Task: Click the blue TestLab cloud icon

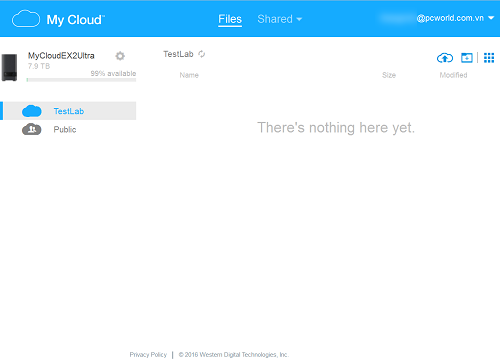Action: click(x=32, y=111)
